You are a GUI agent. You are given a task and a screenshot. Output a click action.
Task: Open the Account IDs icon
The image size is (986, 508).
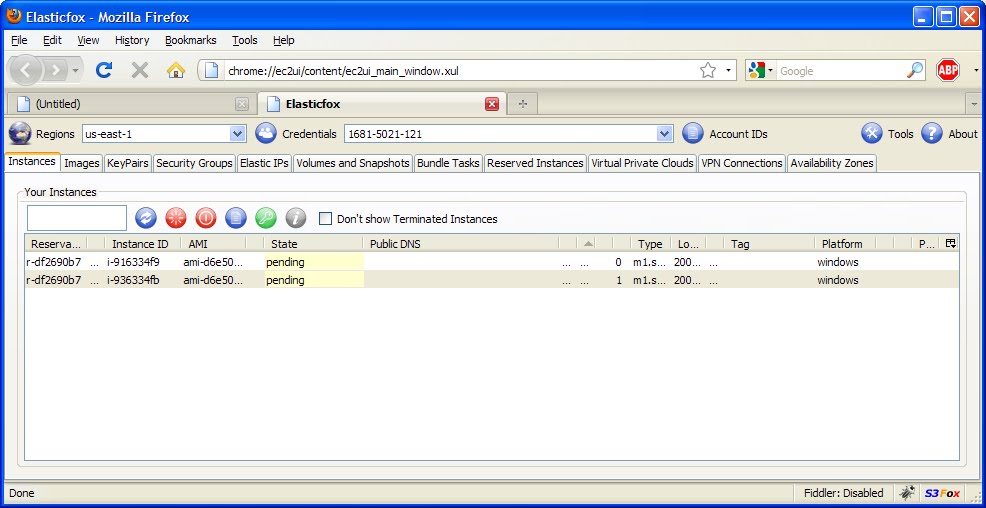click(x=693, y=133)
